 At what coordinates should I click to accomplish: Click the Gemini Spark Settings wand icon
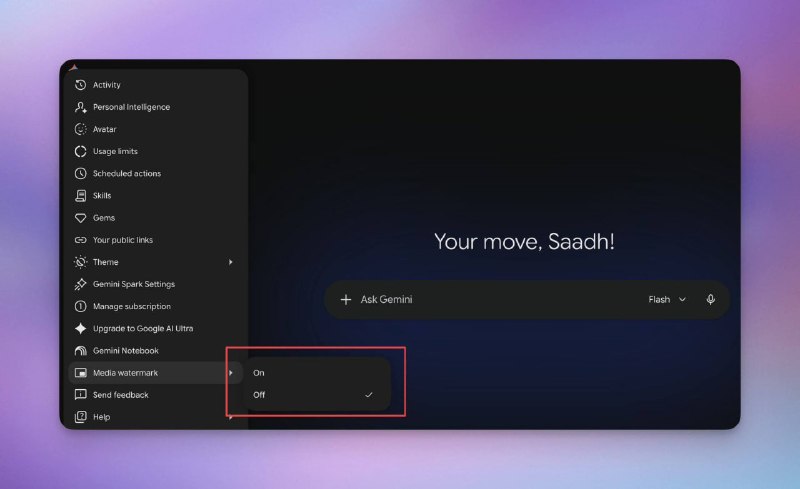click(x=81, y=284)
